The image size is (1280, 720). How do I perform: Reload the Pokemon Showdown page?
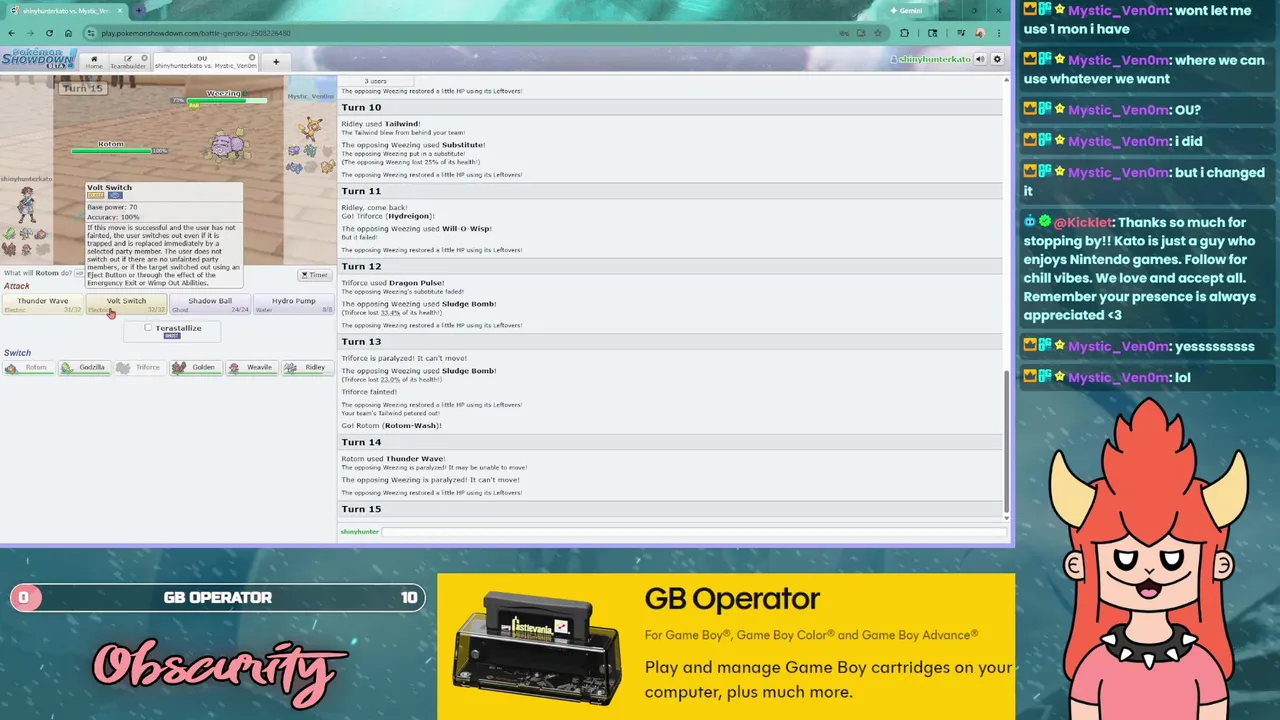coord(49,33)
